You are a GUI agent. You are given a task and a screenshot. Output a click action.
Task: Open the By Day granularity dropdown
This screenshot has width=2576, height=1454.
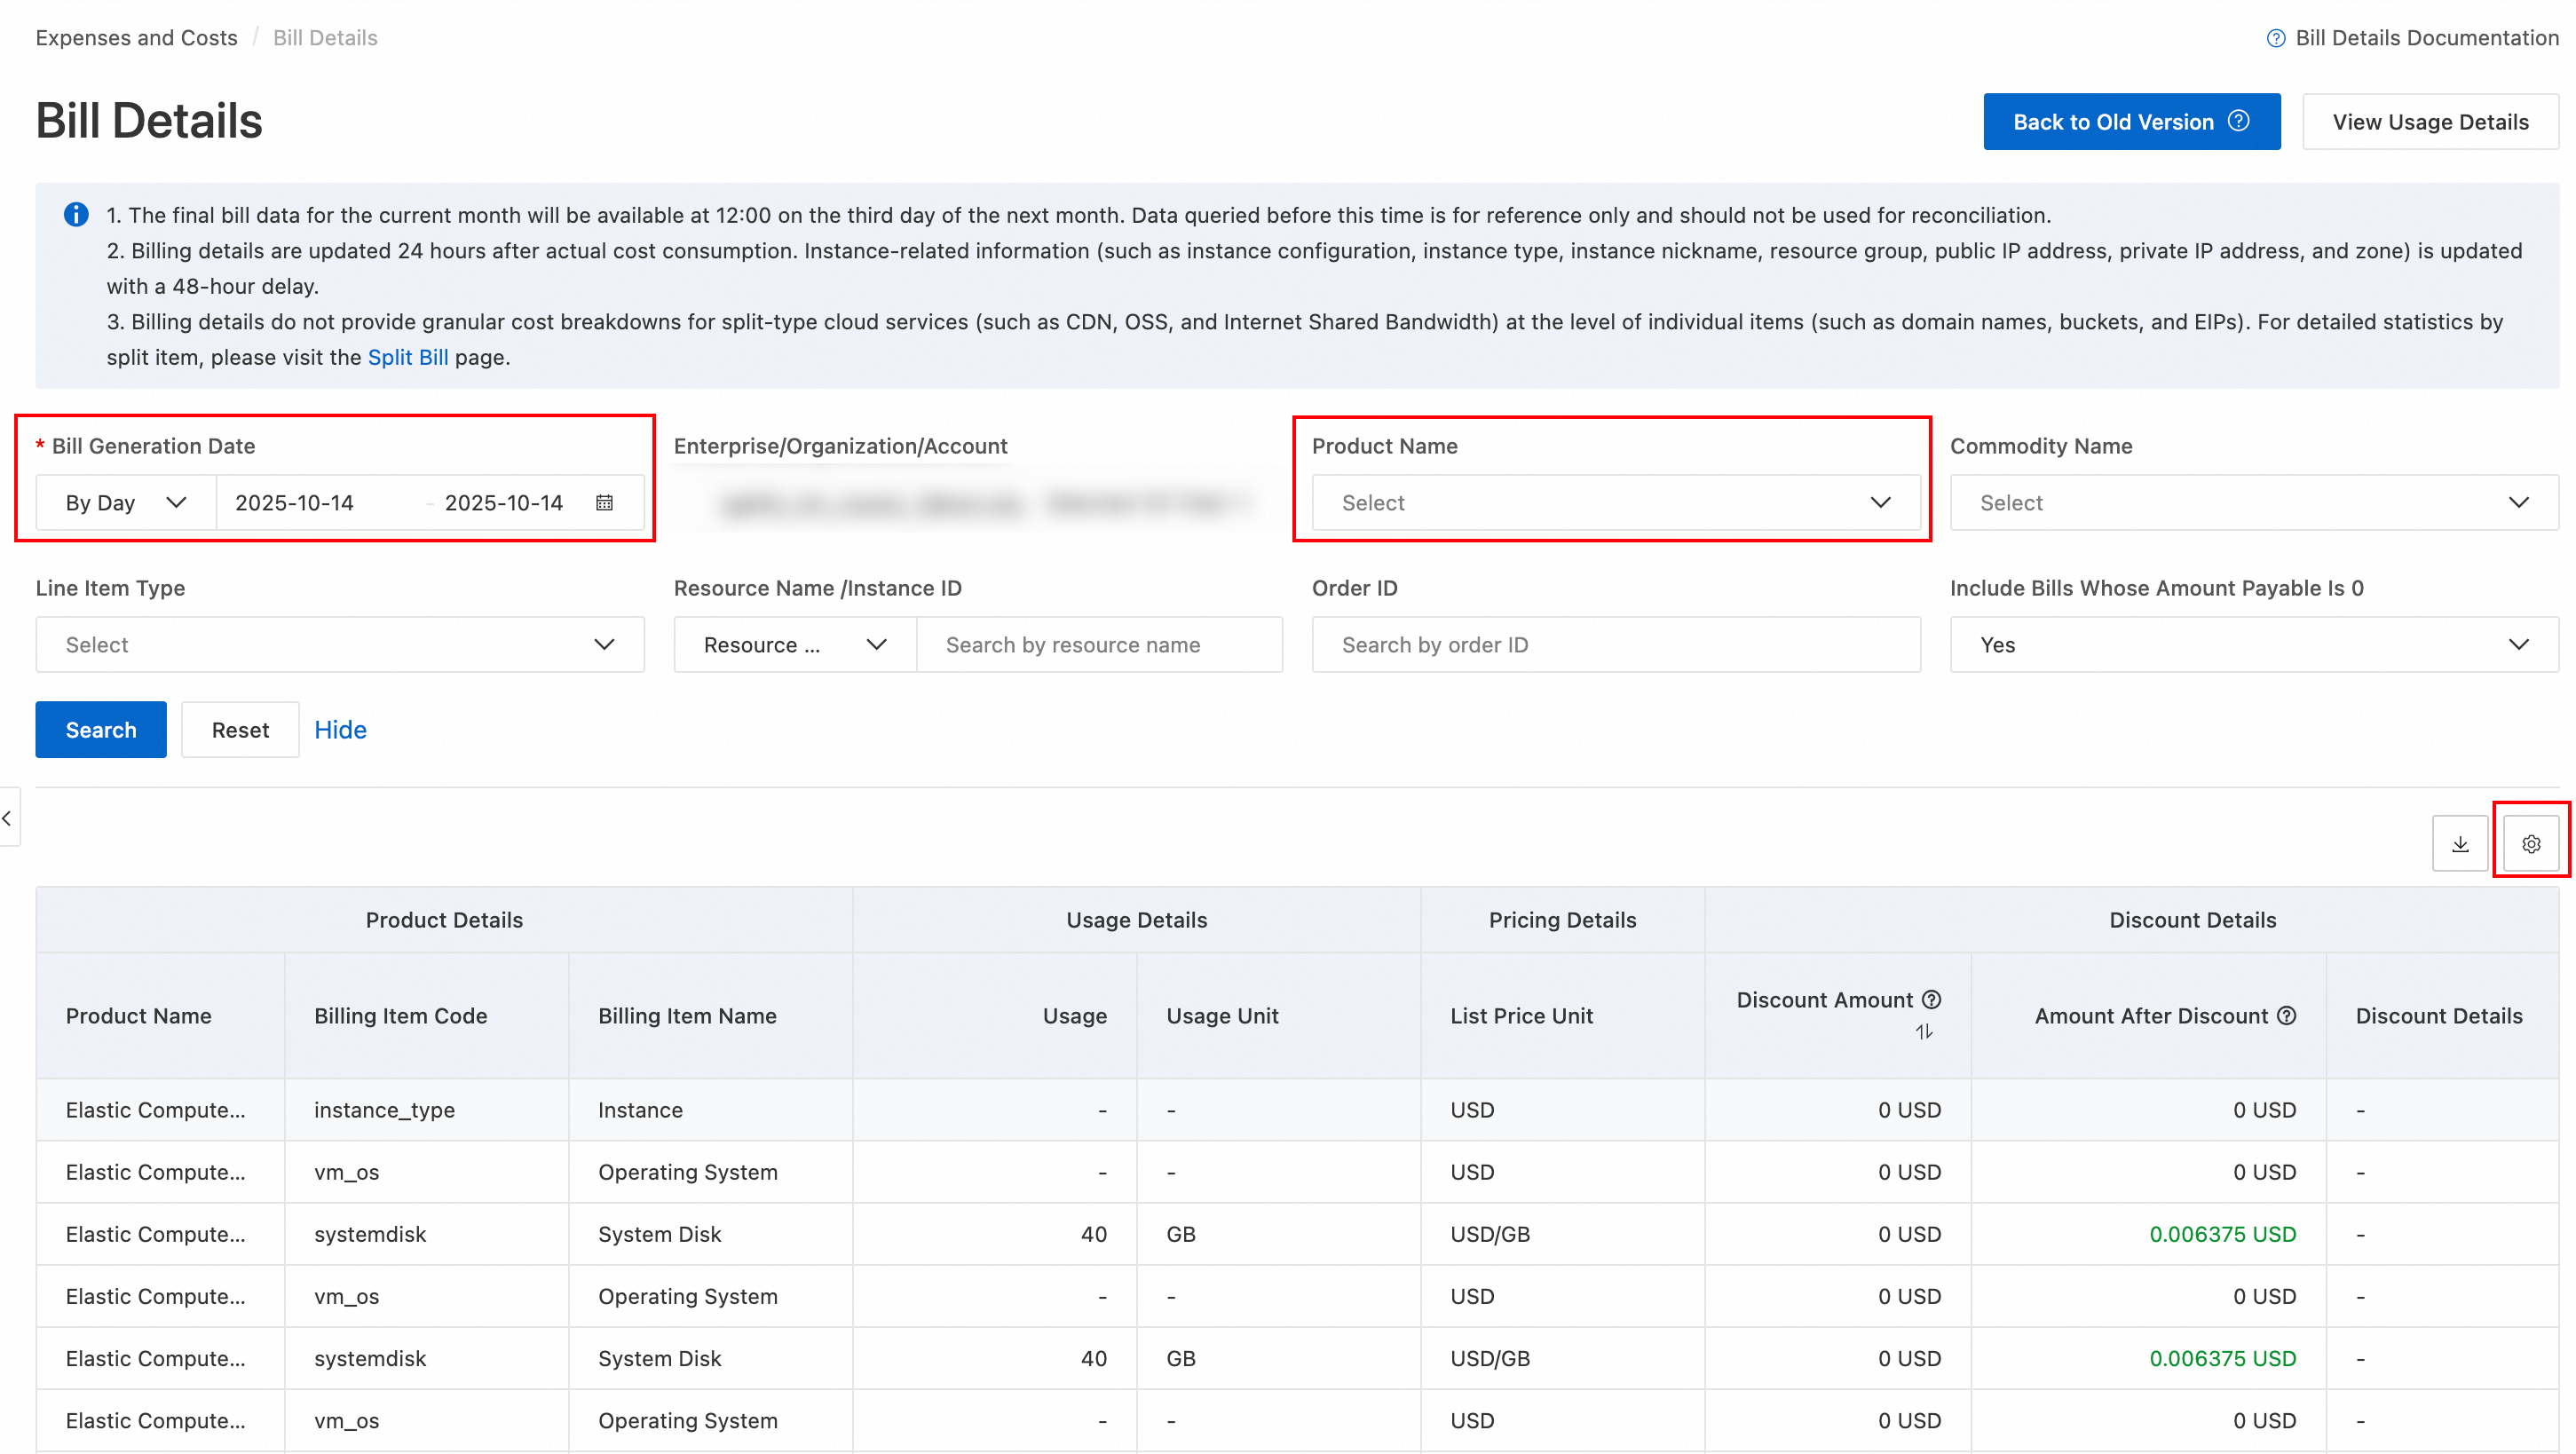click(x=126, y=502)
